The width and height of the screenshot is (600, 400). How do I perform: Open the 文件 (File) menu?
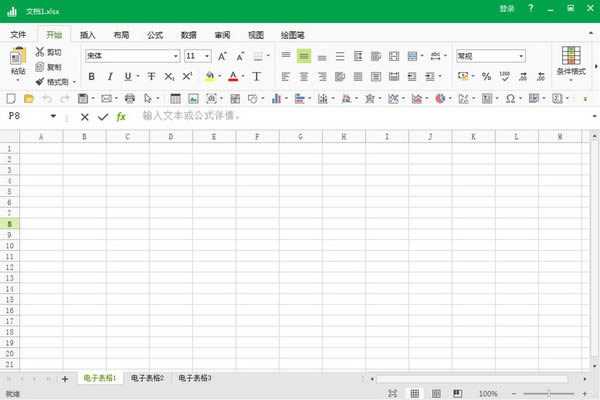18,35
